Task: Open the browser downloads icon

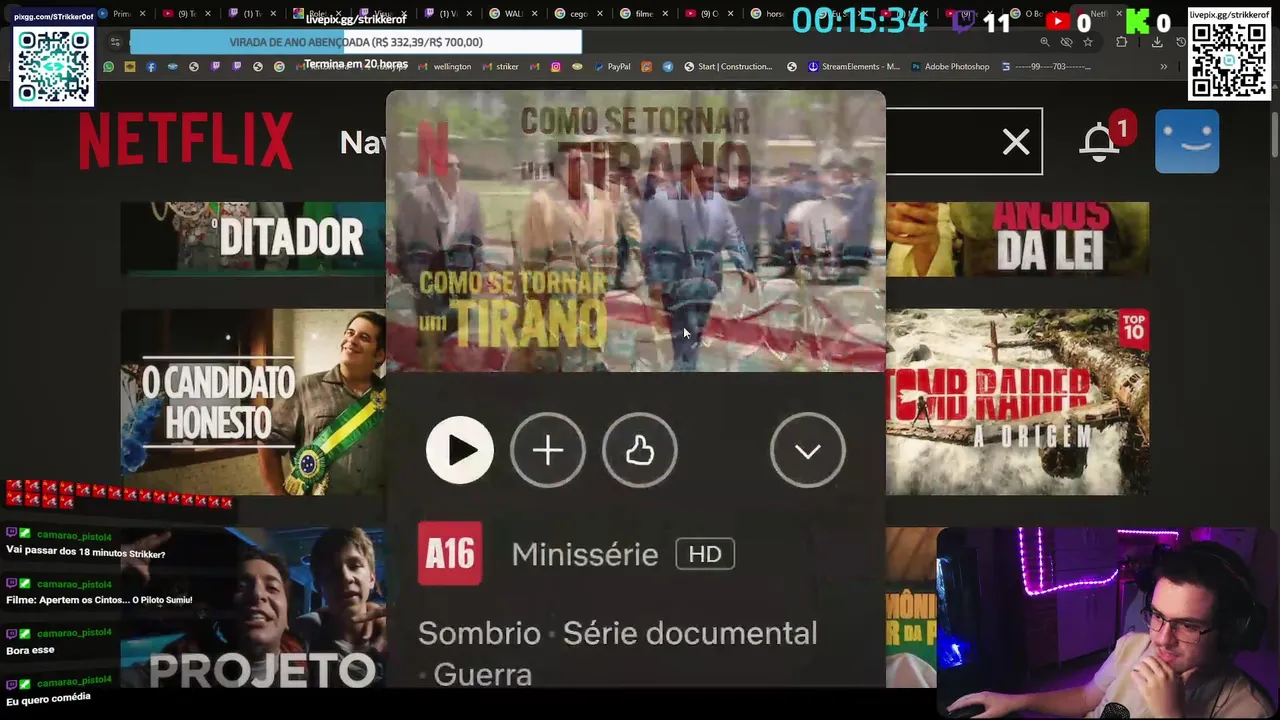Action: (1157, 42)
